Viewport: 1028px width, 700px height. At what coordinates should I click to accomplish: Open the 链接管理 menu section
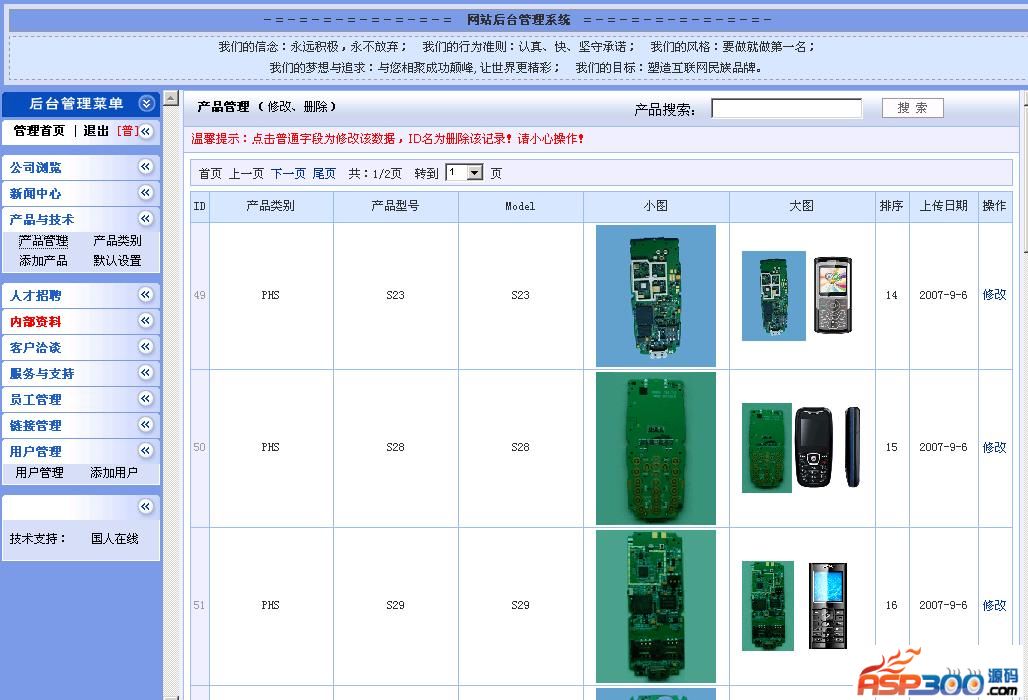click(35, 426)
